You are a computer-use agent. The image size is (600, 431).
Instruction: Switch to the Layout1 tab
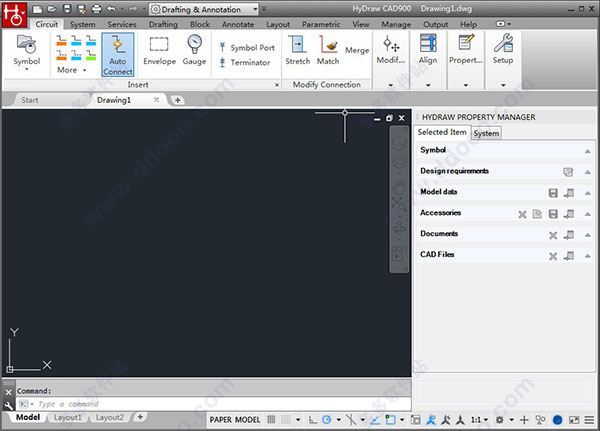68,418
